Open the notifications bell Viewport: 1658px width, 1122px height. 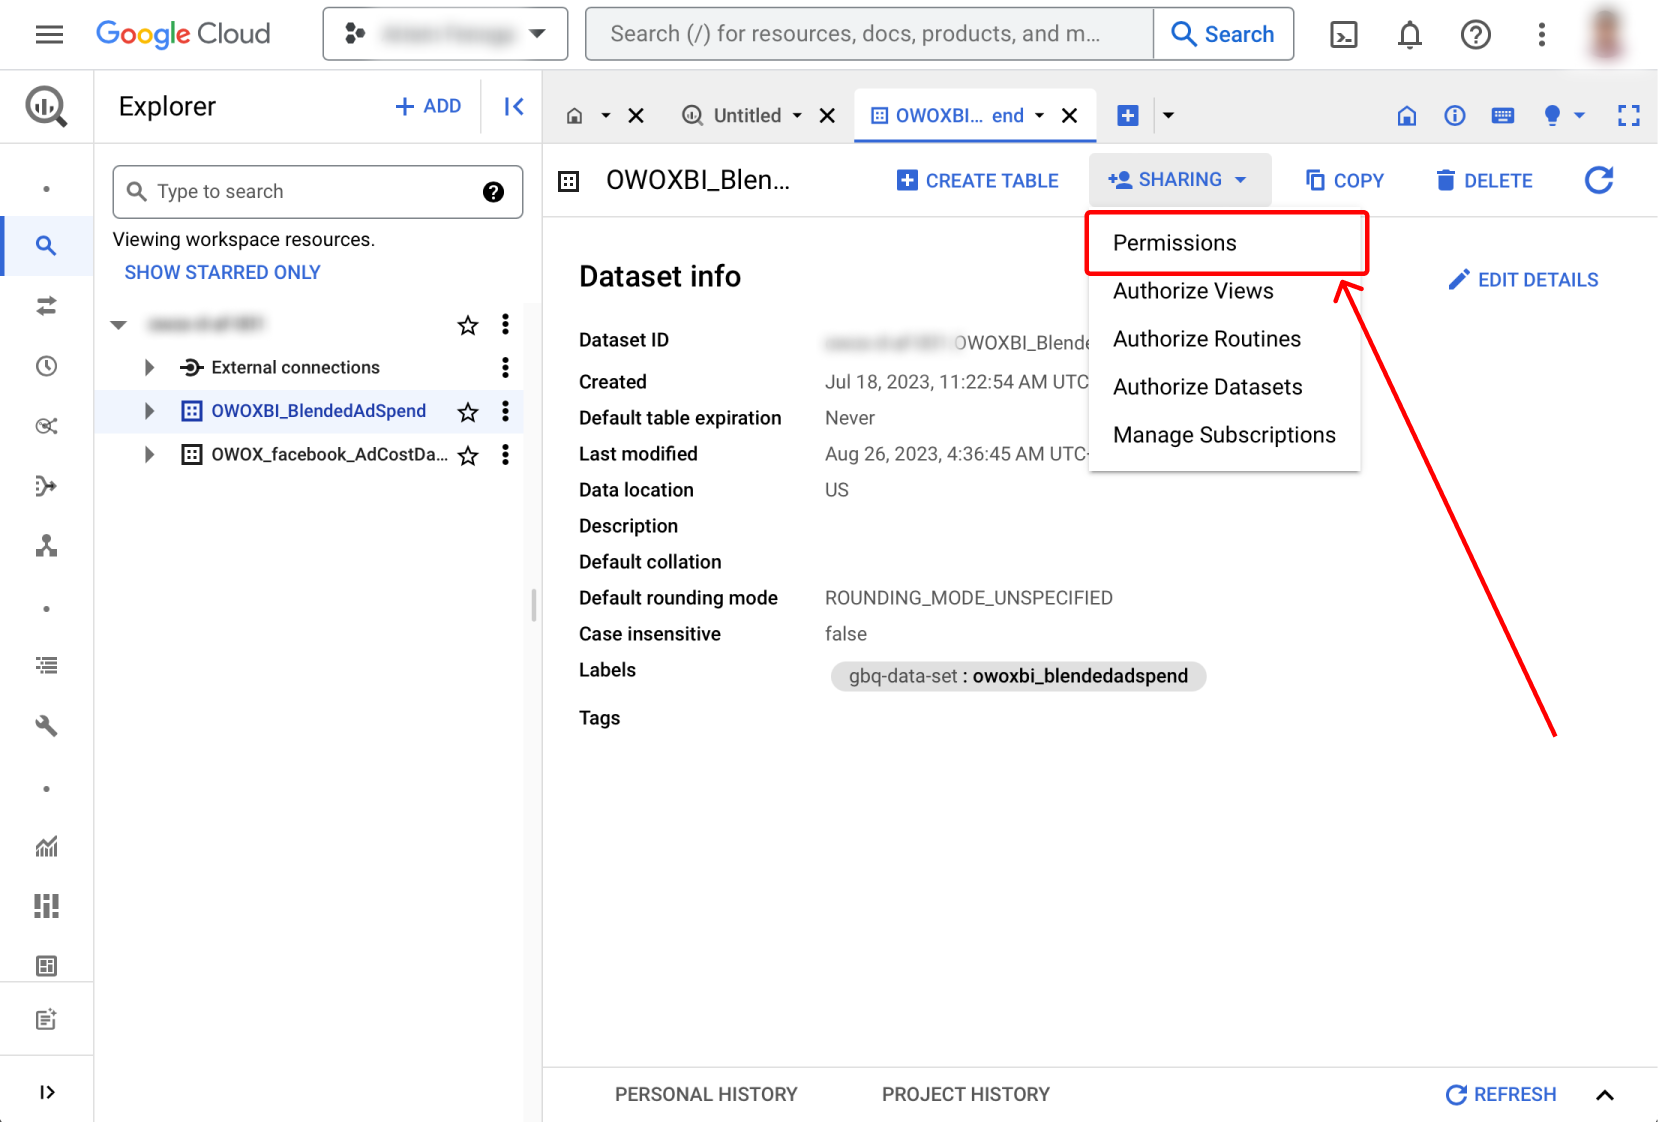click(x=1410, y=35)
